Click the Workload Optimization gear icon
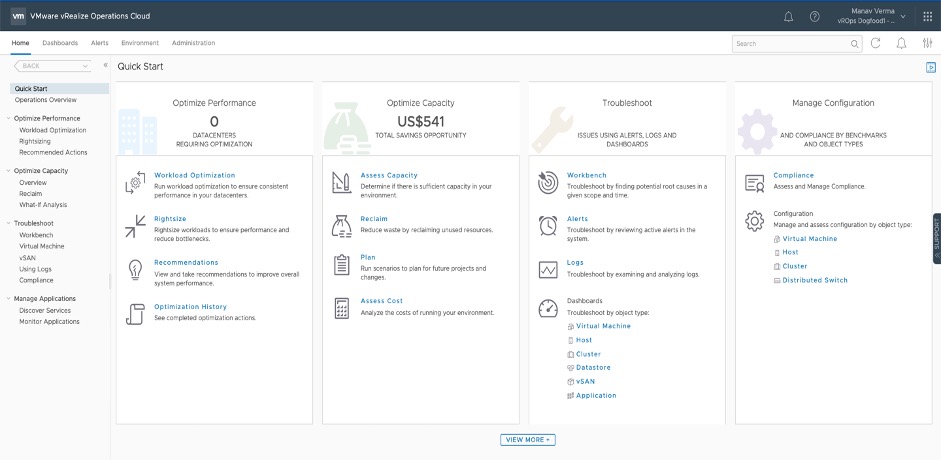 tap(135, 182)
